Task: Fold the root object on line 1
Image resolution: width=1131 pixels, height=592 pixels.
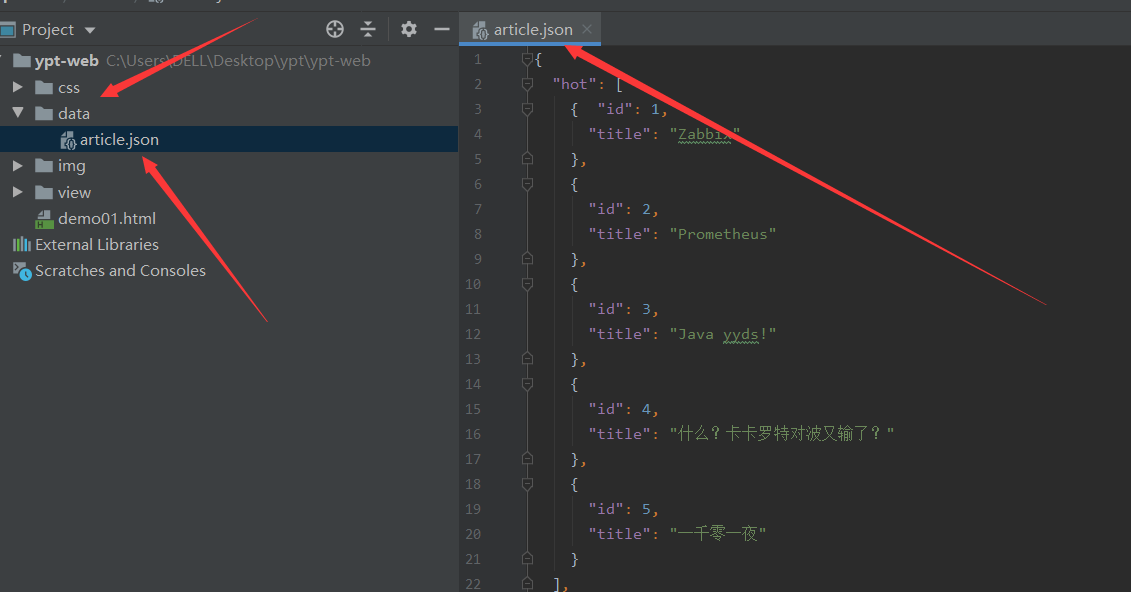Action: tap(527, 59)
